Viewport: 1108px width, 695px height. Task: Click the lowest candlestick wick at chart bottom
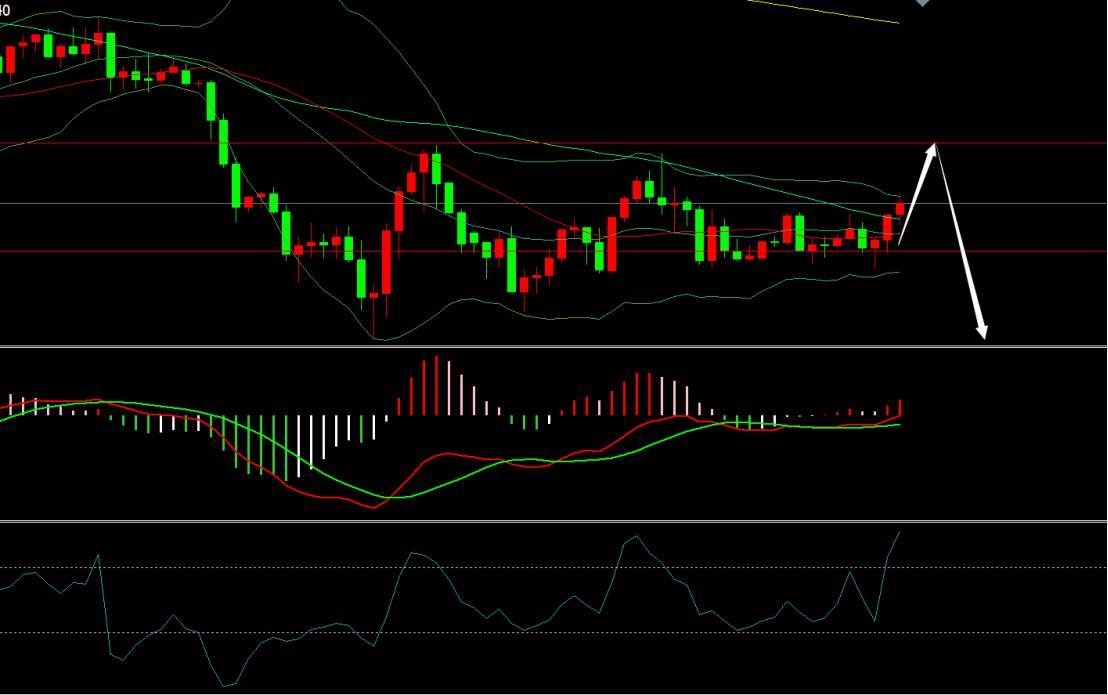[x=373, y=318]
